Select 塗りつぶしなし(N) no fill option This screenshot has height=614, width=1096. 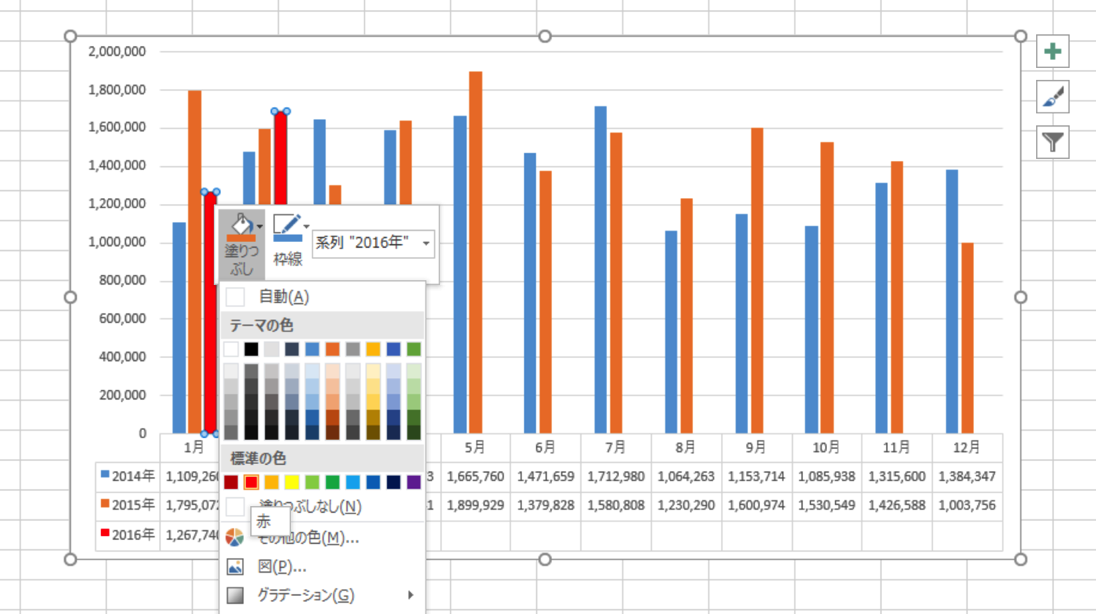[322, 506]
